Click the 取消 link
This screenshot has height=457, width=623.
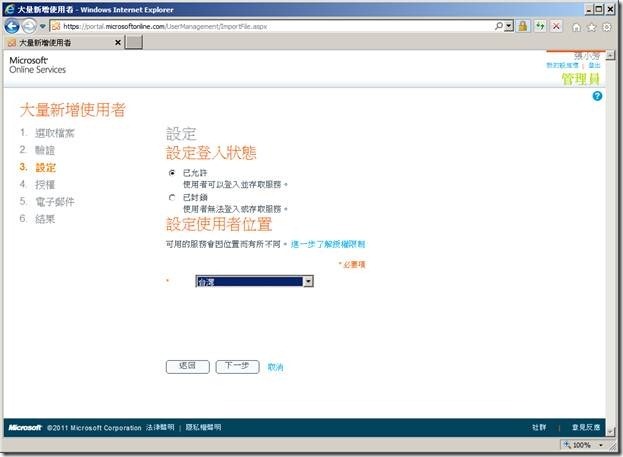tap(276, 367)
